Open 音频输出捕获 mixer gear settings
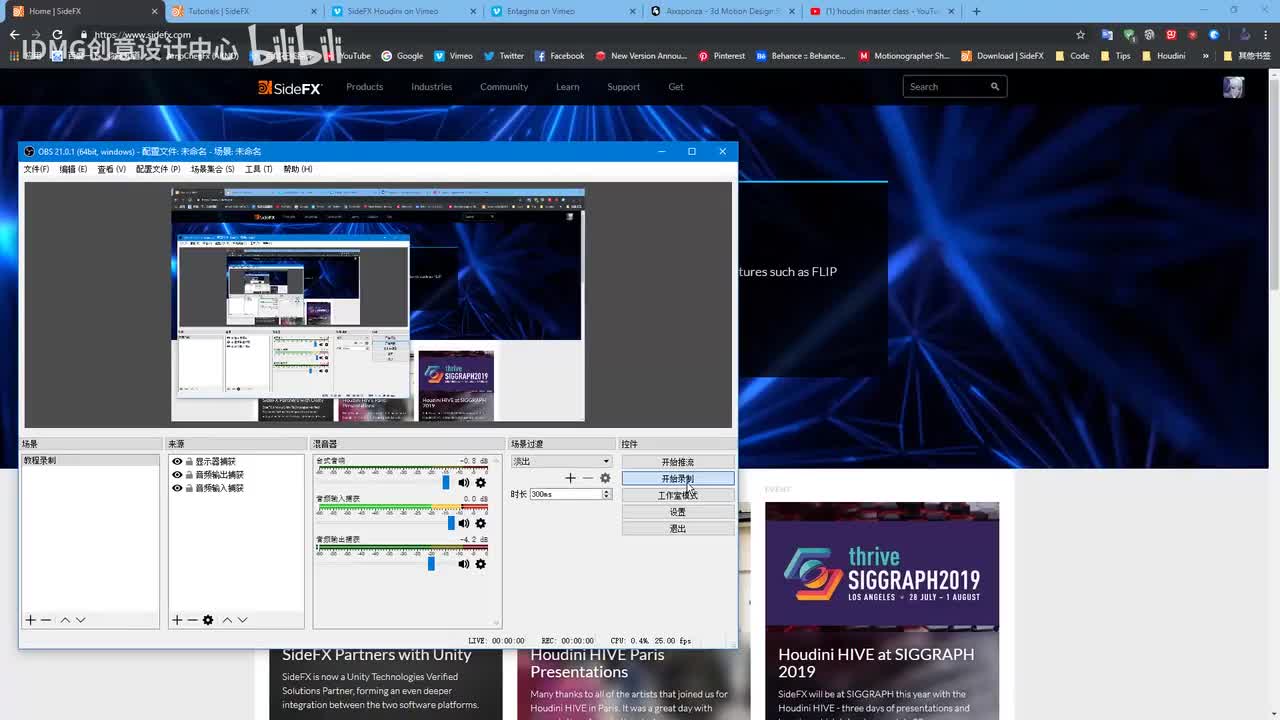1280x720 pixels. click(481, 564)
